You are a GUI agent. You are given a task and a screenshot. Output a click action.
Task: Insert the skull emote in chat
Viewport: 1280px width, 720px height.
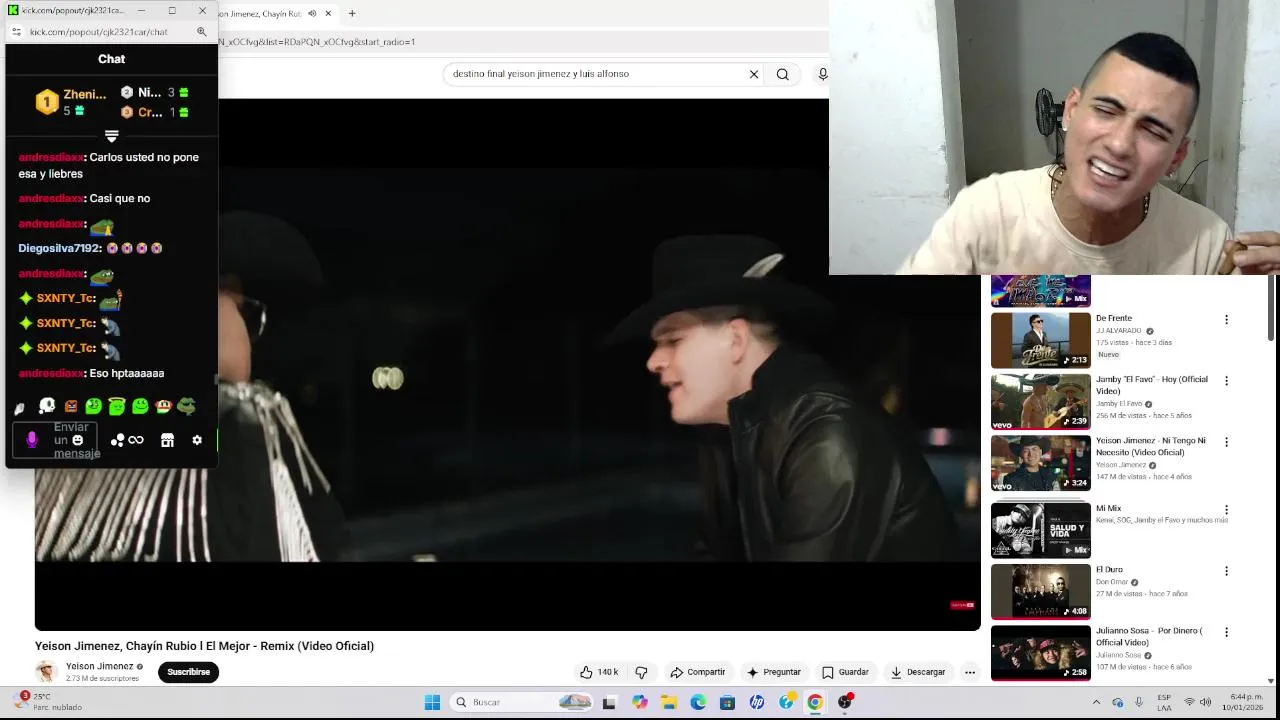coord(47,406)
